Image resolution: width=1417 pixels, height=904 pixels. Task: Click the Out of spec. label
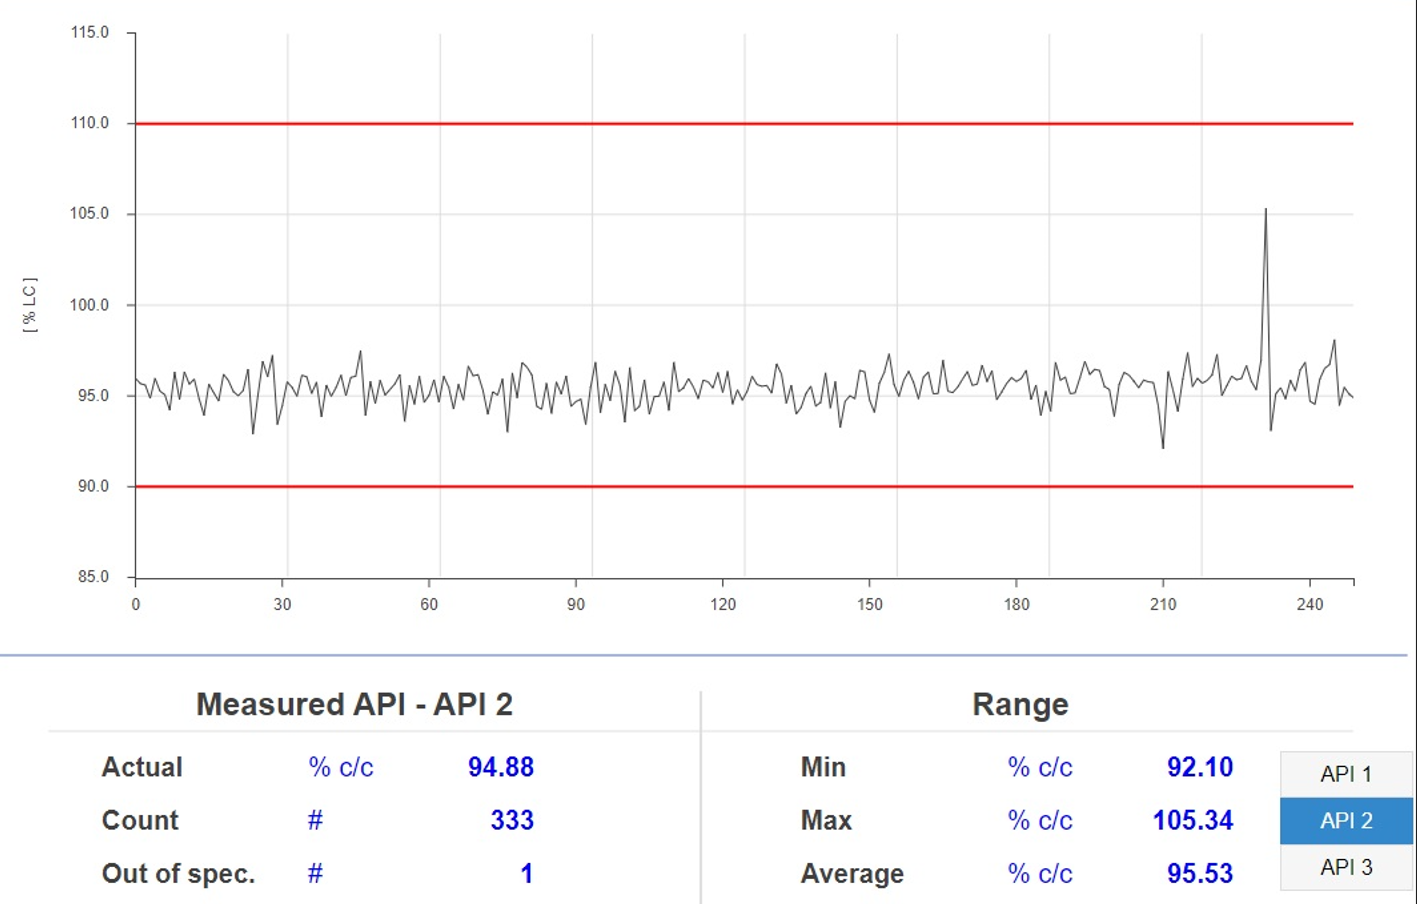(x=178, y=873)
